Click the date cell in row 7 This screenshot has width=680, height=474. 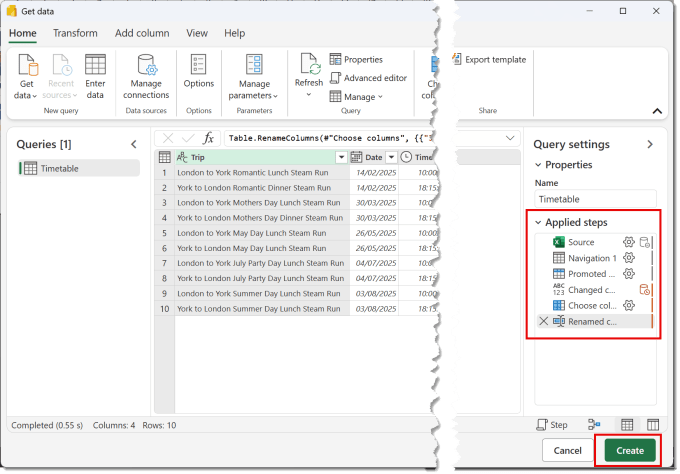click(376, 263)
